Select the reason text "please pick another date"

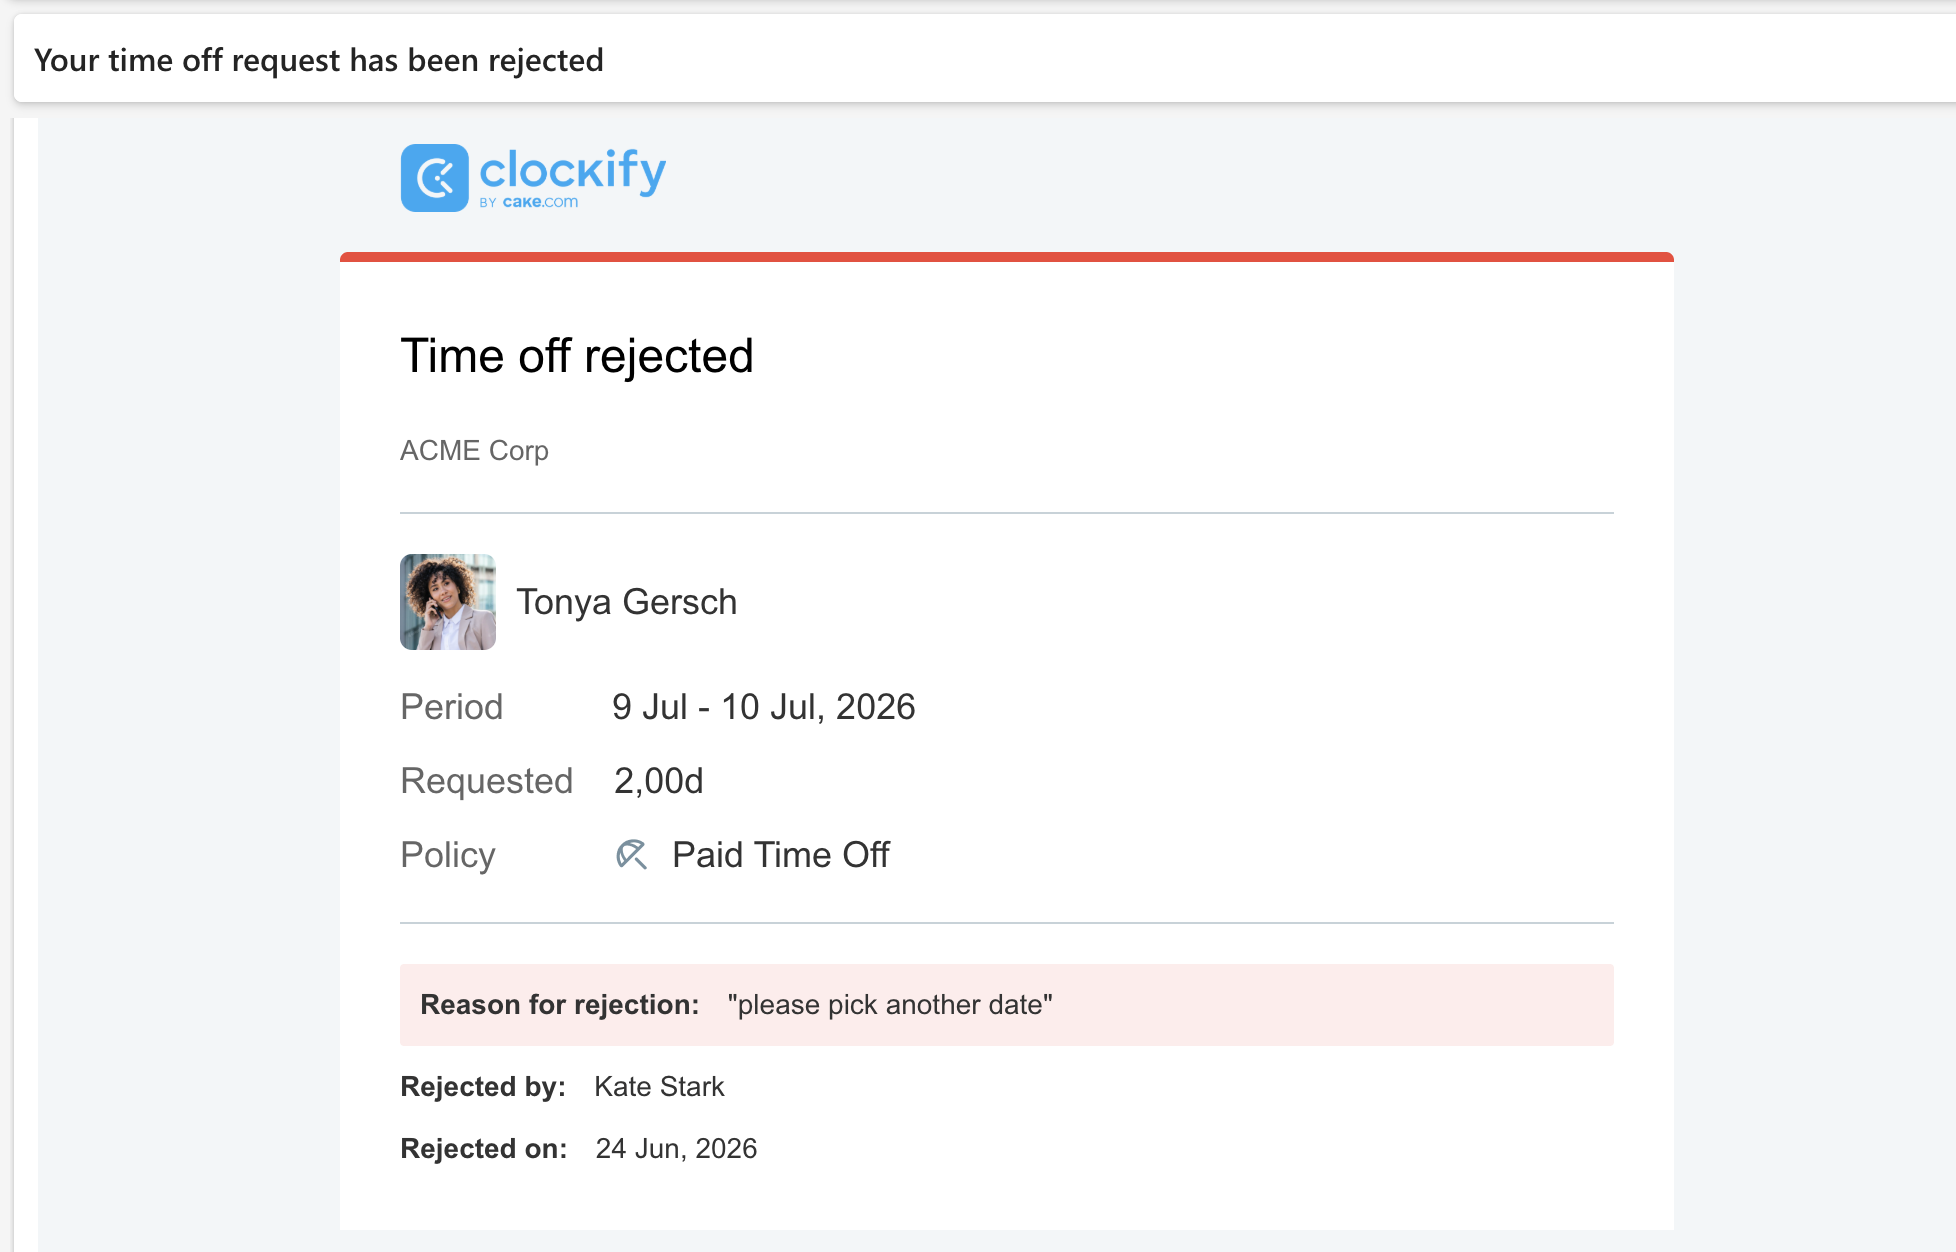[x=890, y=1005]
